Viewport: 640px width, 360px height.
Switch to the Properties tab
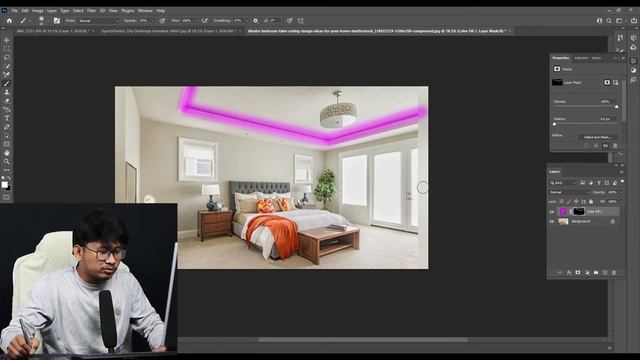click(560, 58)
